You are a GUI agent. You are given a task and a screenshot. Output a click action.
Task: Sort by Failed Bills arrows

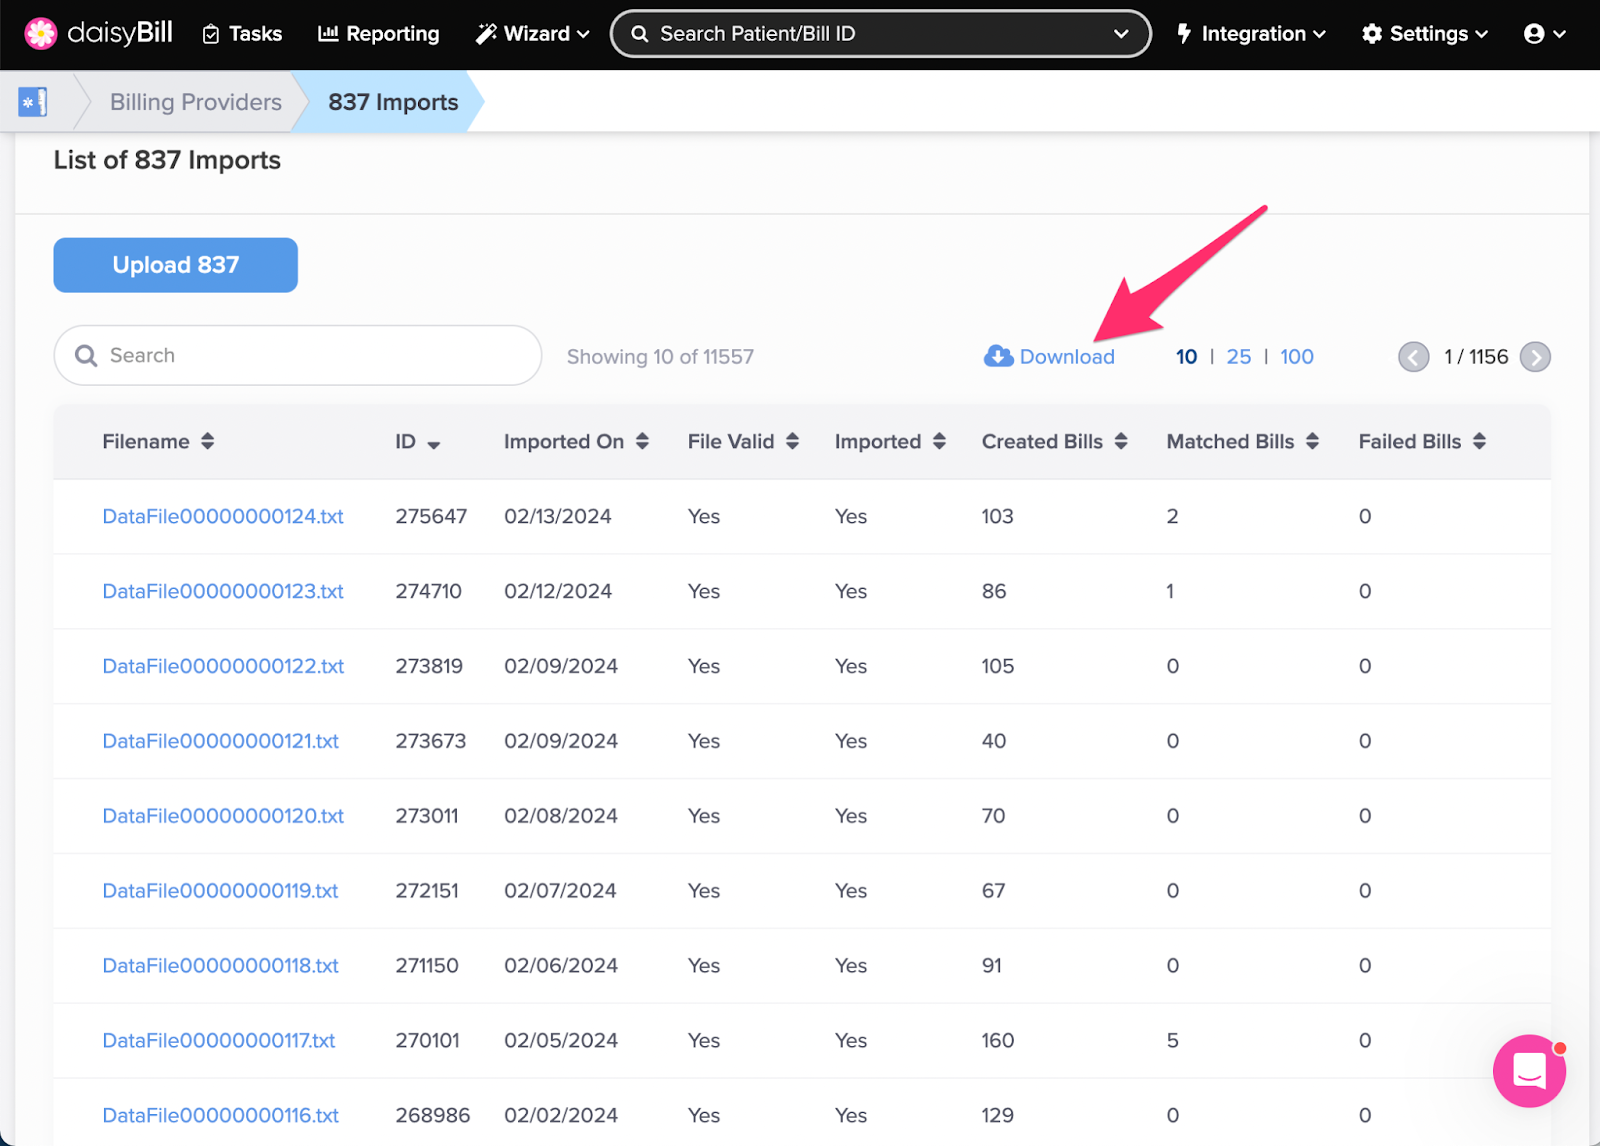pyautogui.click(x=1479, y=441)
